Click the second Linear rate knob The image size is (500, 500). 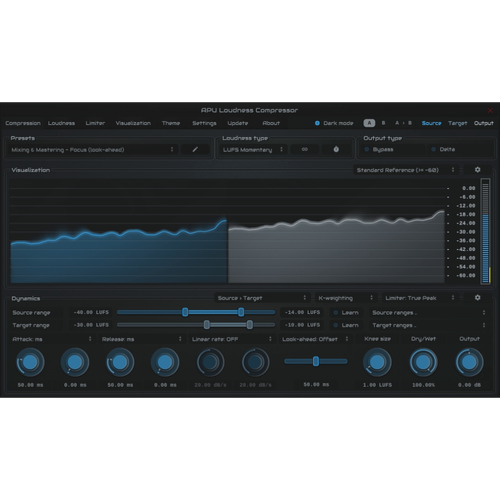(255, 362)
